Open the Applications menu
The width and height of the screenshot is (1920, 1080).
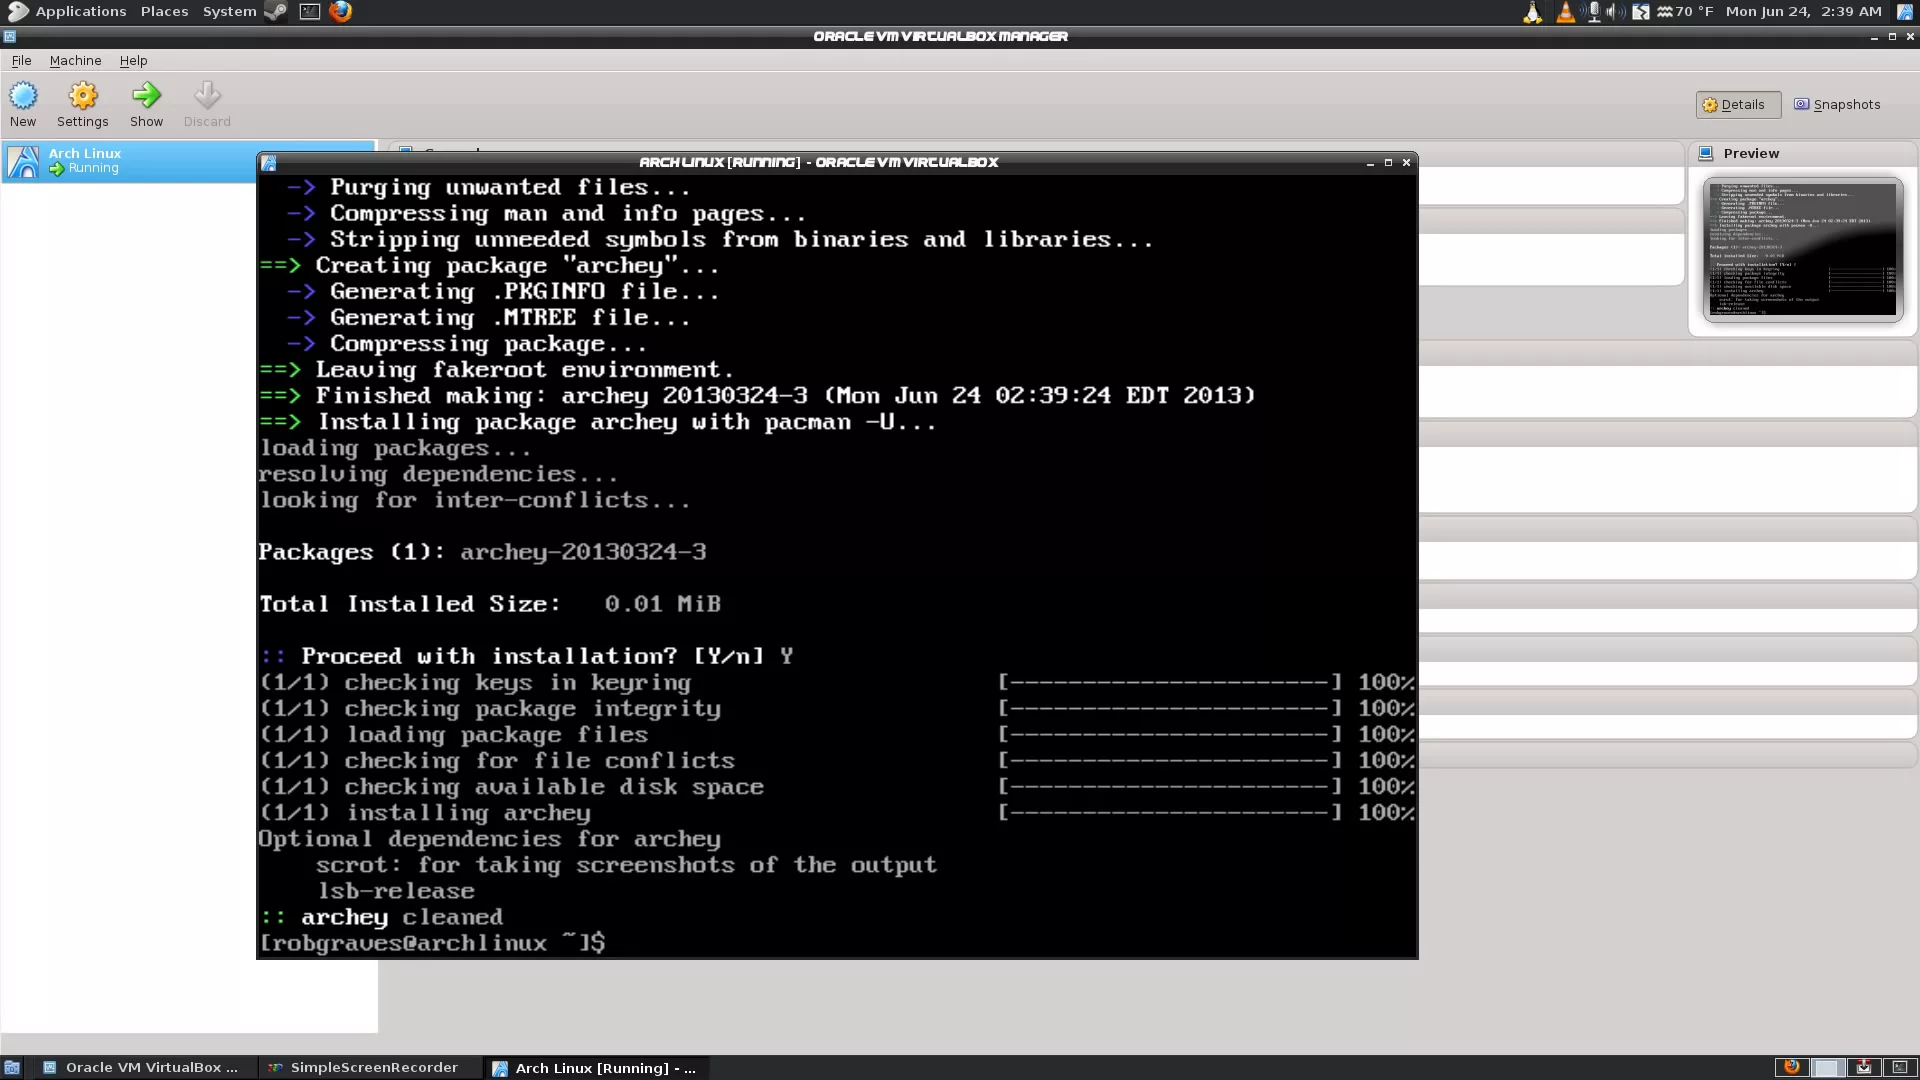point(80,11)
